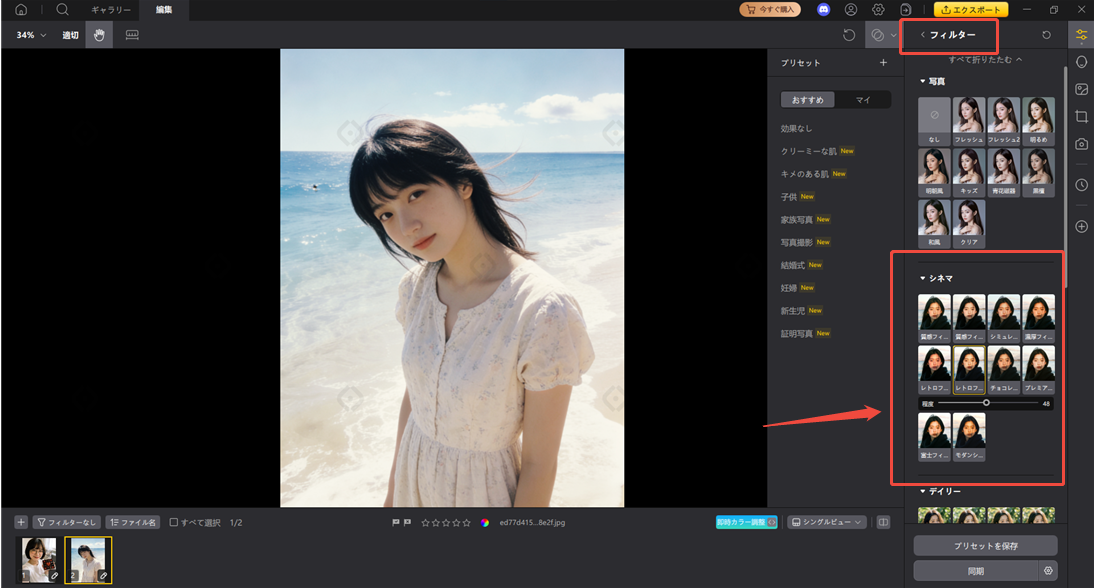This screenshot has width=1097, height=588.
Task: Select the マイ presets tab
Action: (x=863, y=100)
